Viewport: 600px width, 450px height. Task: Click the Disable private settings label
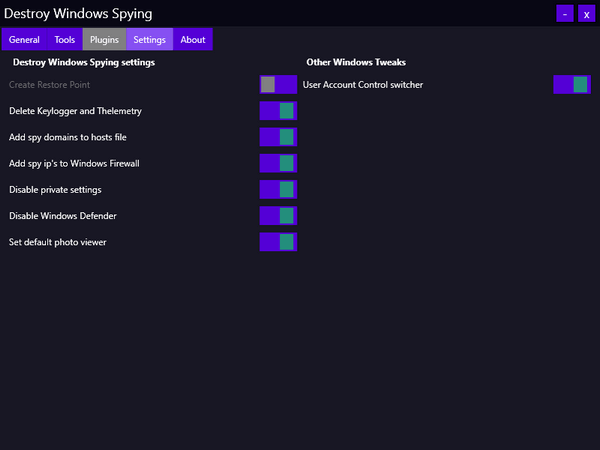click(55, 189)
